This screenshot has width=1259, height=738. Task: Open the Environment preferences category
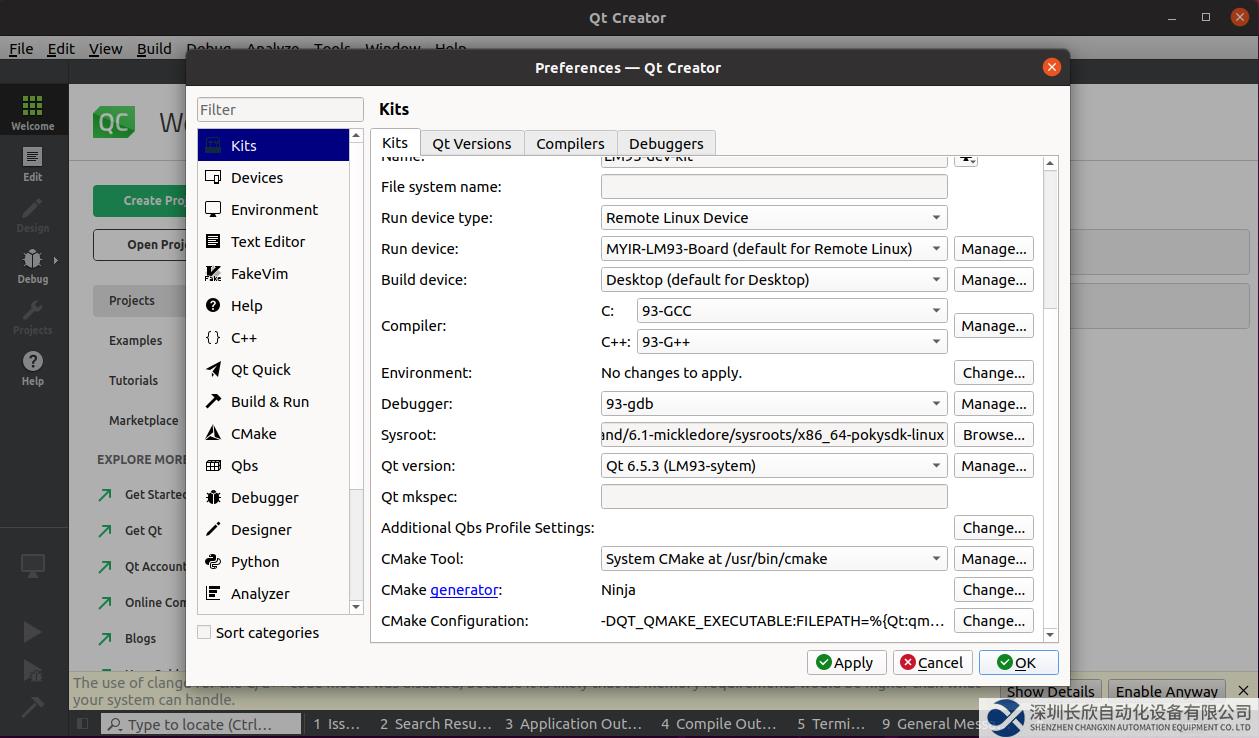273,209
